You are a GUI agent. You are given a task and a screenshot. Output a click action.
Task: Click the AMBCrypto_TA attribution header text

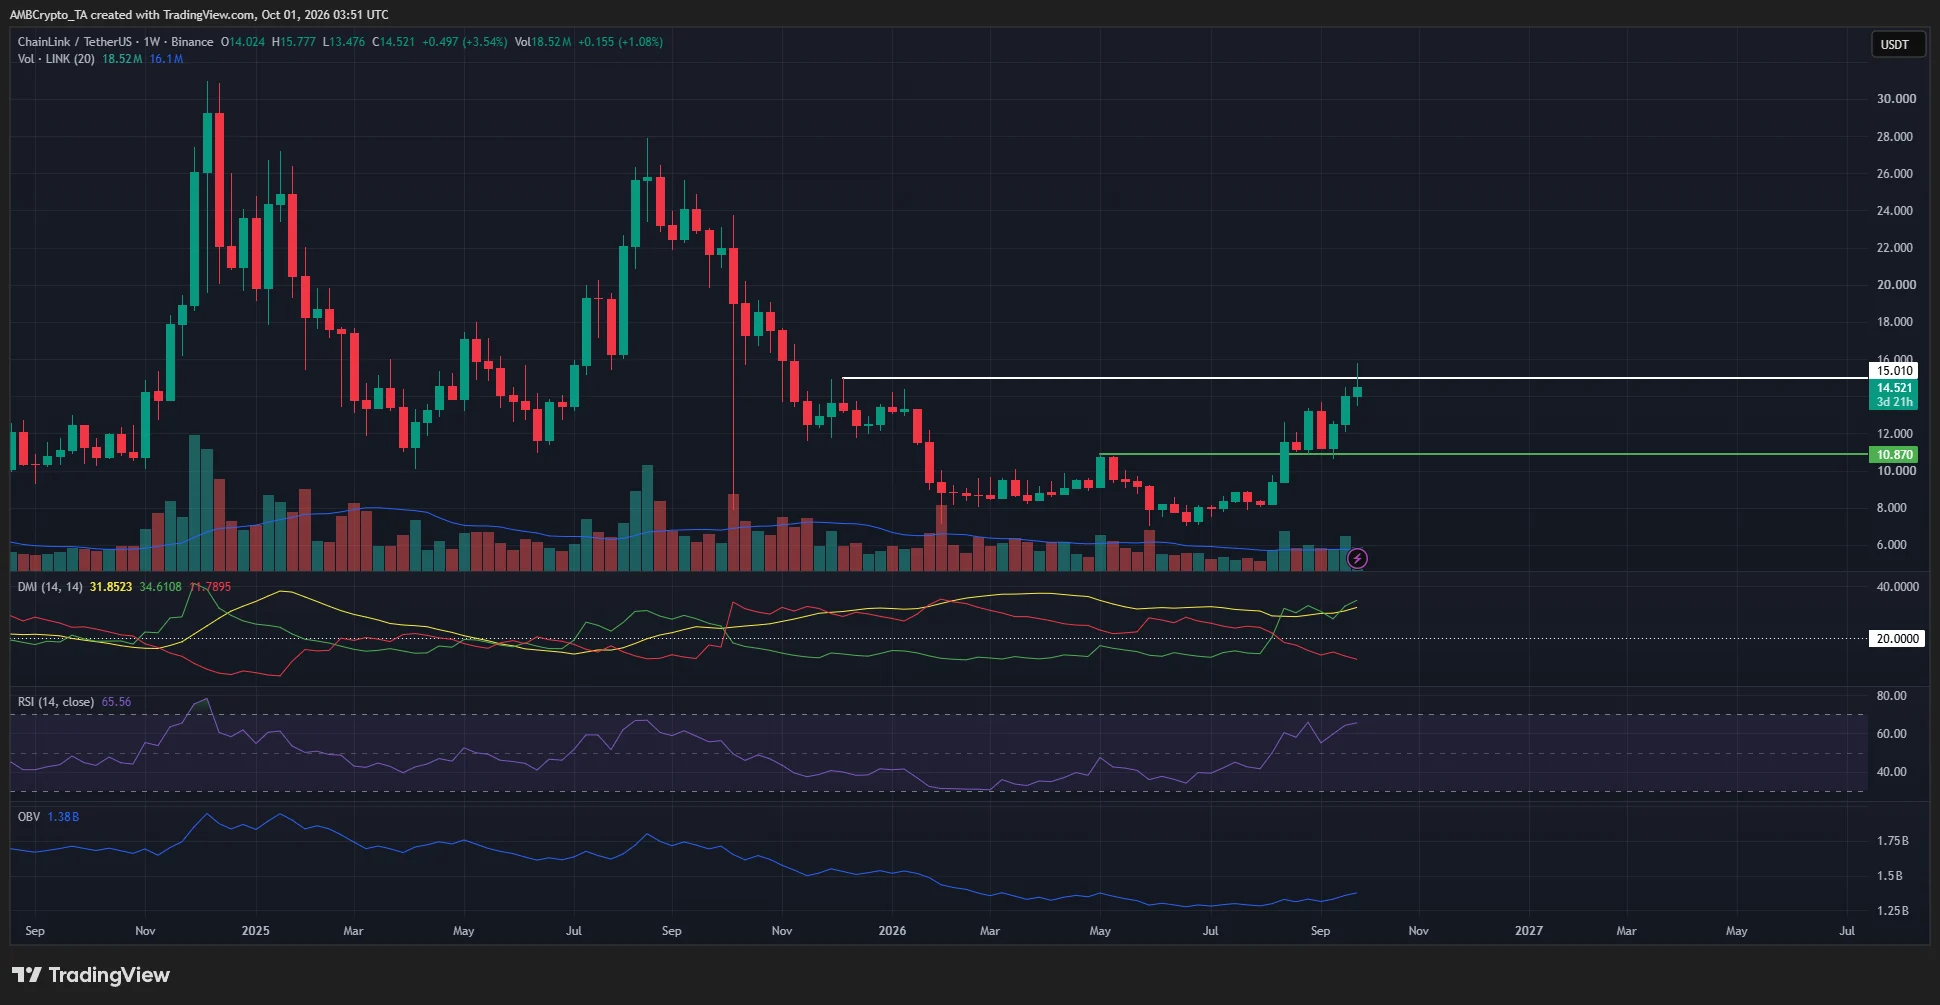click(199, 15)
